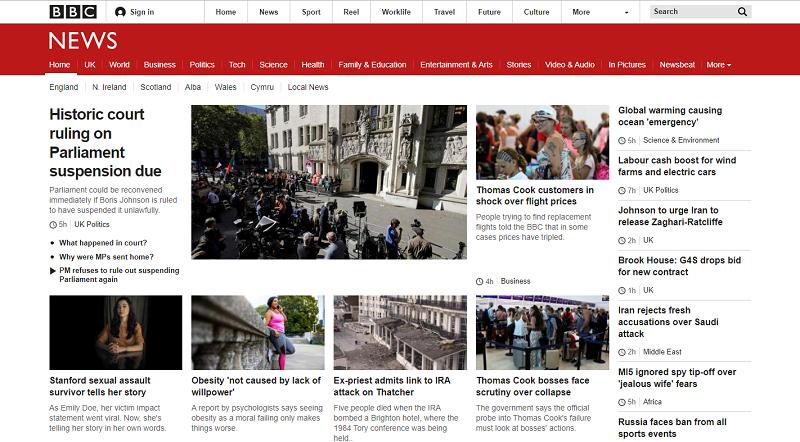Expand the top bar More dropdown arrow
This screenshot has width=800, height=442.
pos(627,12)
